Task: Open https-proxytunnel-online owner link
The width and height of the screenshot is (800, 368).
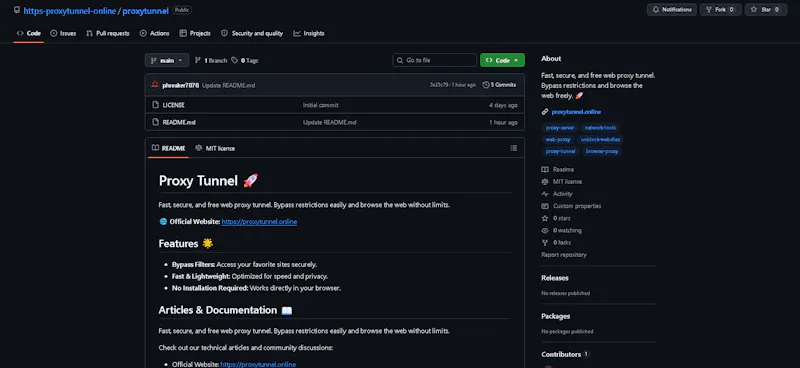Action: pos(69,10)
